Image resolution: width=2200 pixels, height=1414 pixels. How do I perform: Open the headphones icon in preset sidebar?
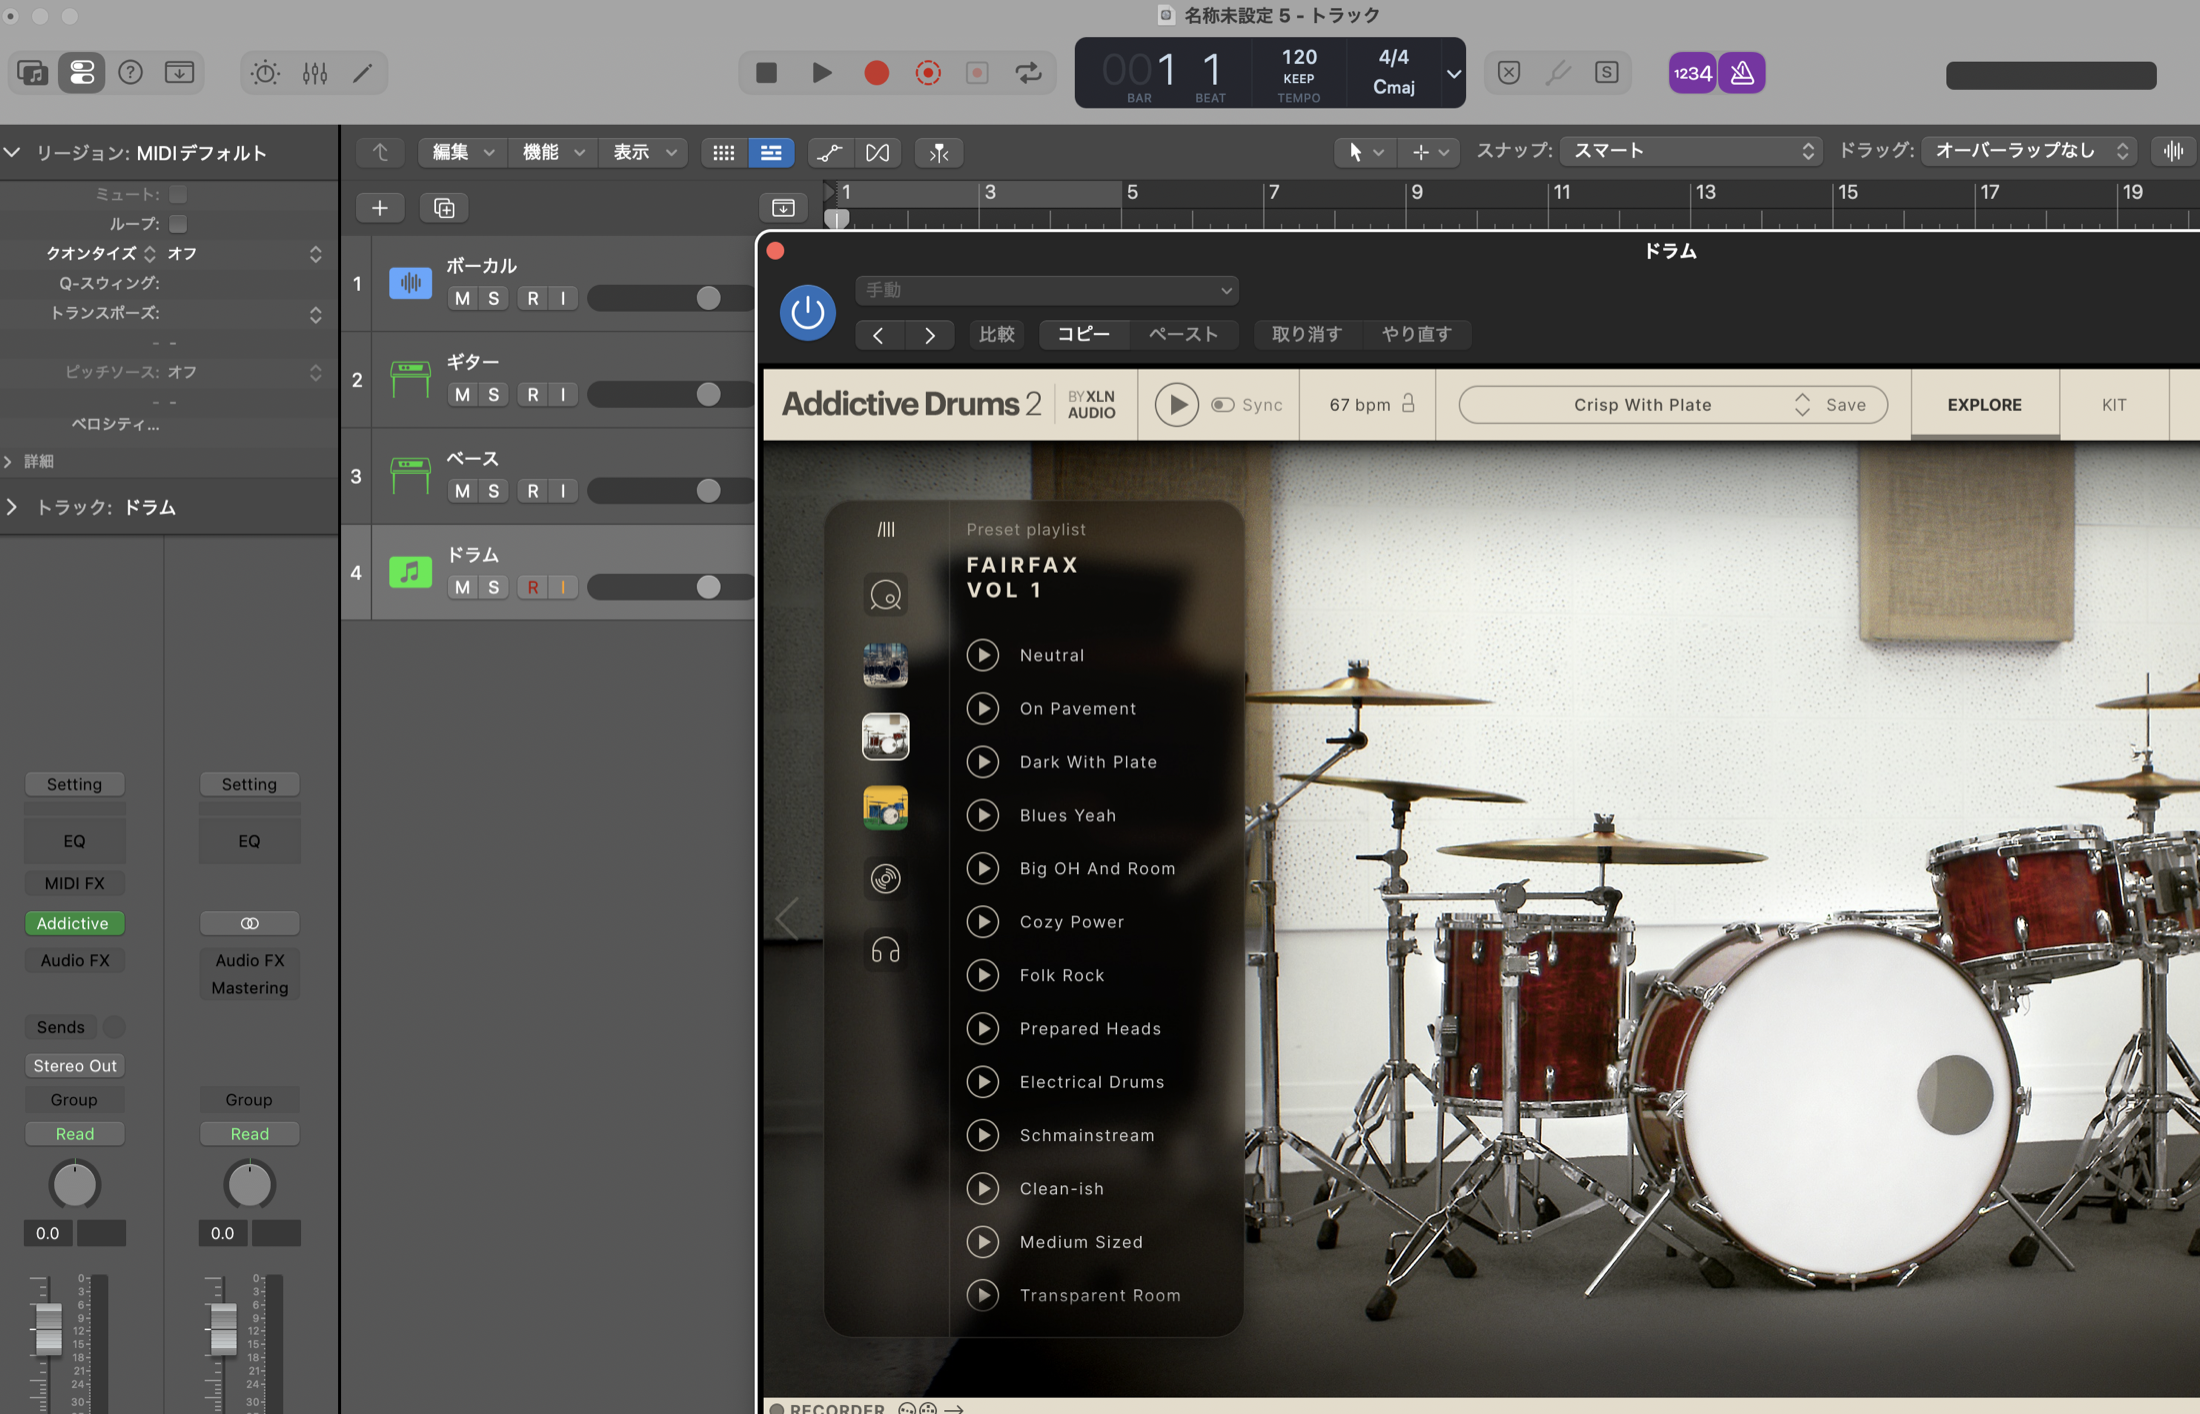[x=885, y=950]
